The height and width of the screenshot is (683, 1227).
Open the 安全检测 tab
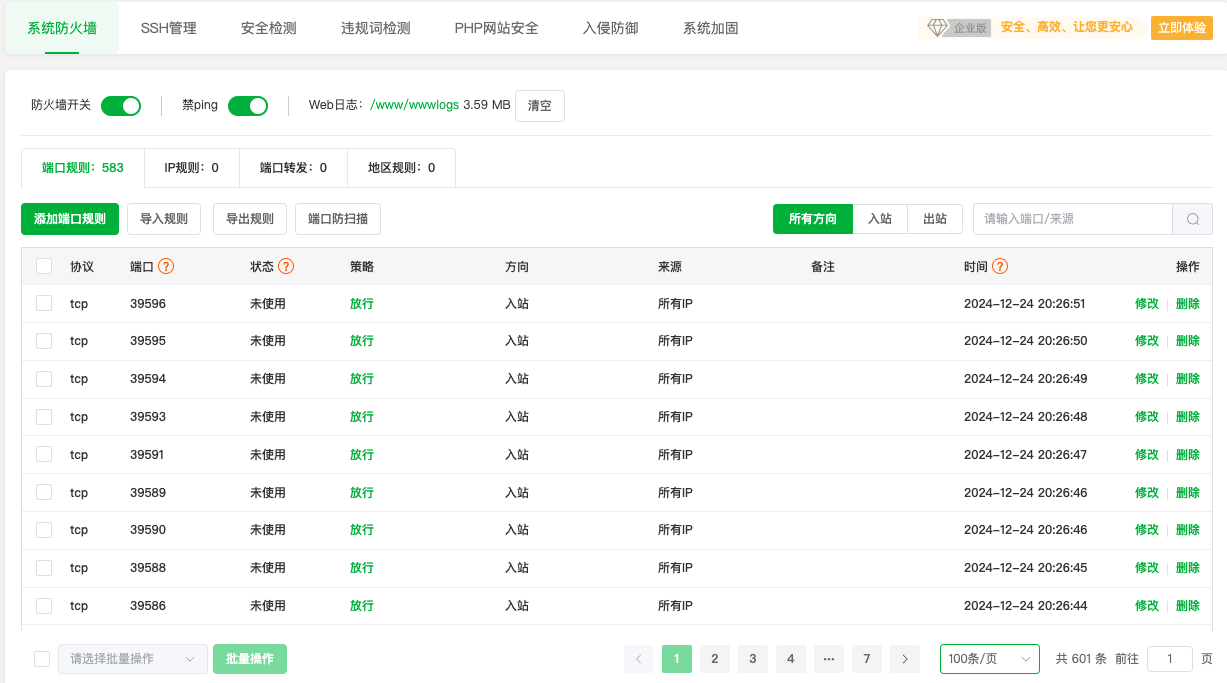[269, 28]
